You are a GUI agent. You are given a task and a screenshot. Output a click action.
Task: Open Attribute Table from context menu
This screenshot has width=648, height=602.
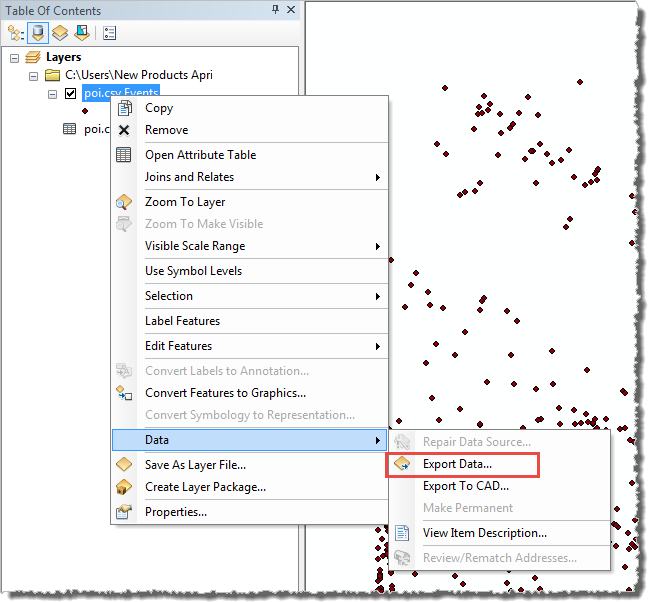[200, 155]
